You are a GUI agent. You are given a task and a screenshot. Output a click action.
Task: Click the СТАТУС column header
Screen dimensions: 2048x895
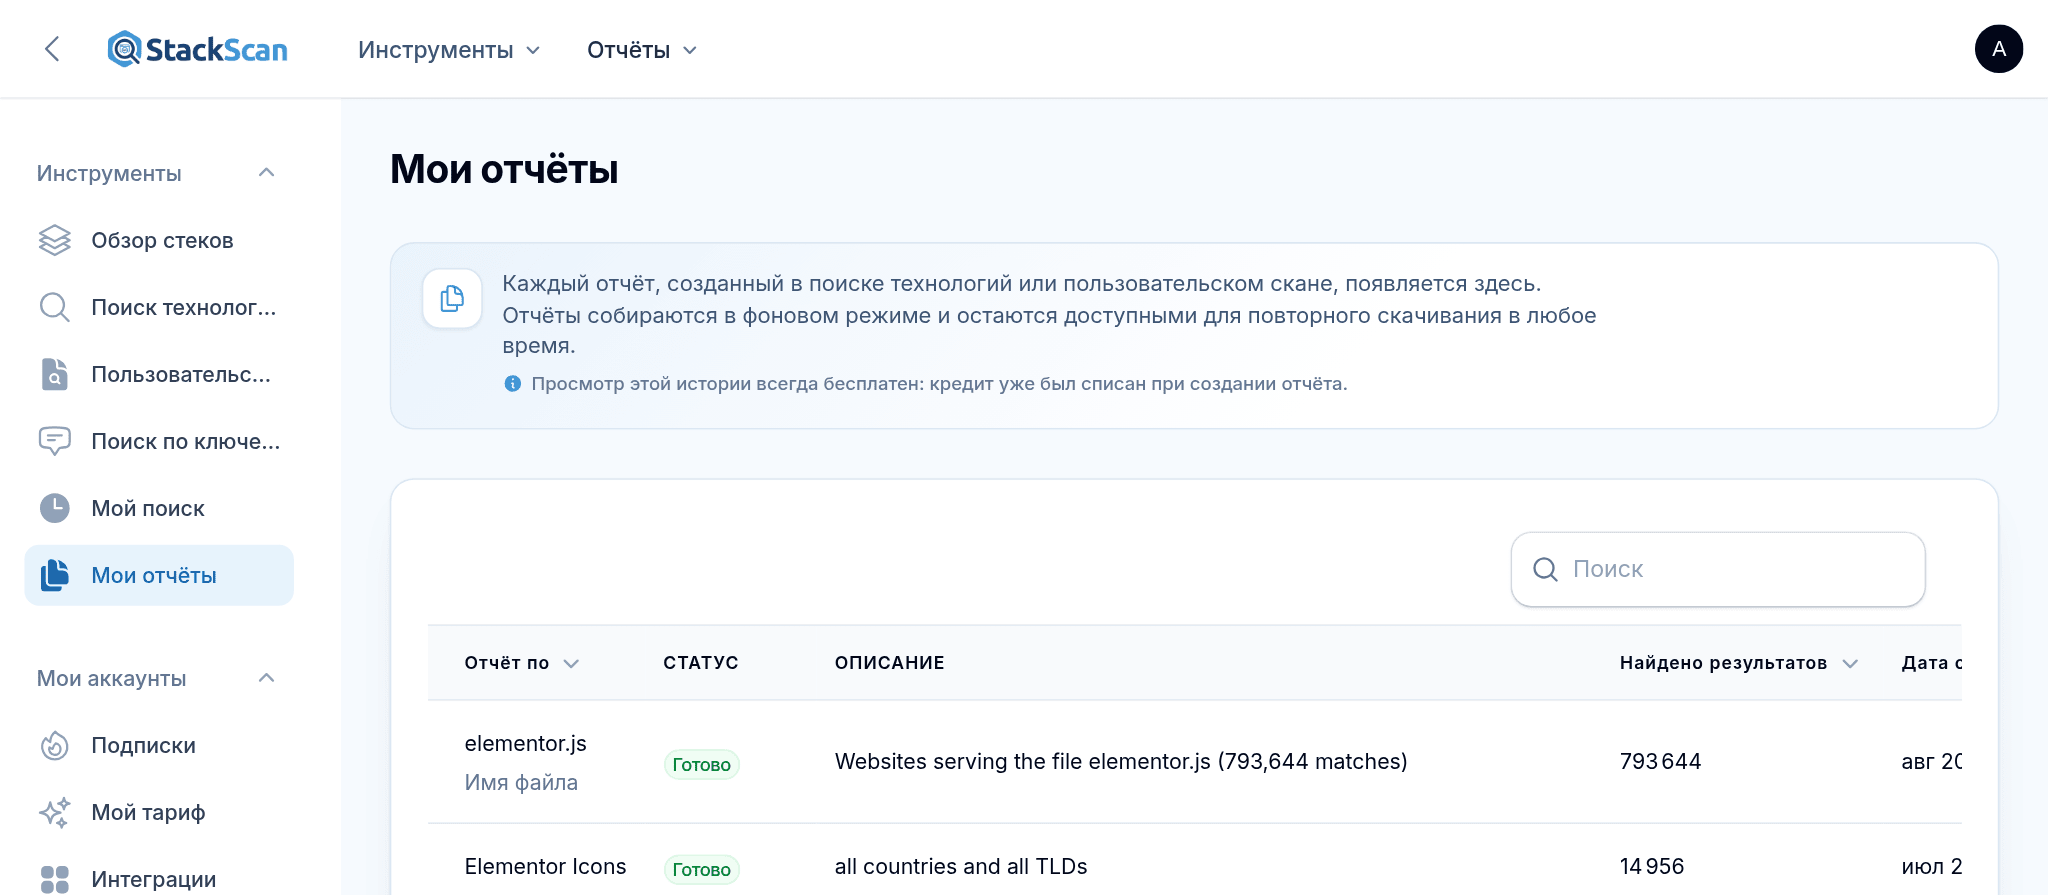point(700,663)
